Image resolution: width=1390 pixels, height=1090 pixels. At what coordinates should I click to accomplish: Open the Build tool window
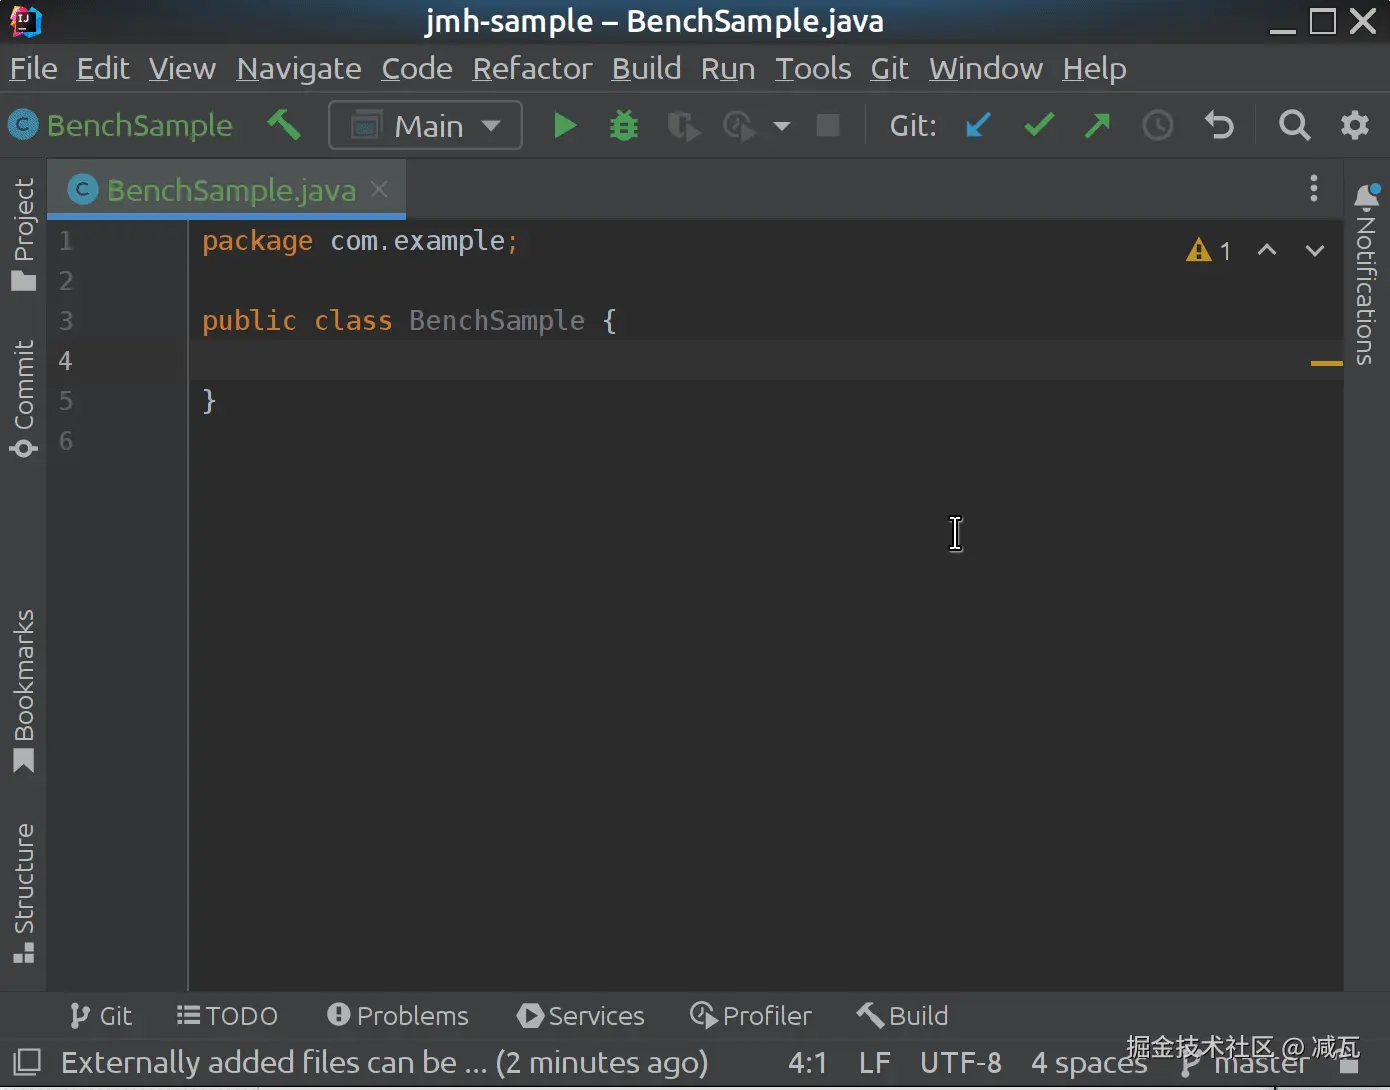pyautogui.click(x=902, y=1016)
